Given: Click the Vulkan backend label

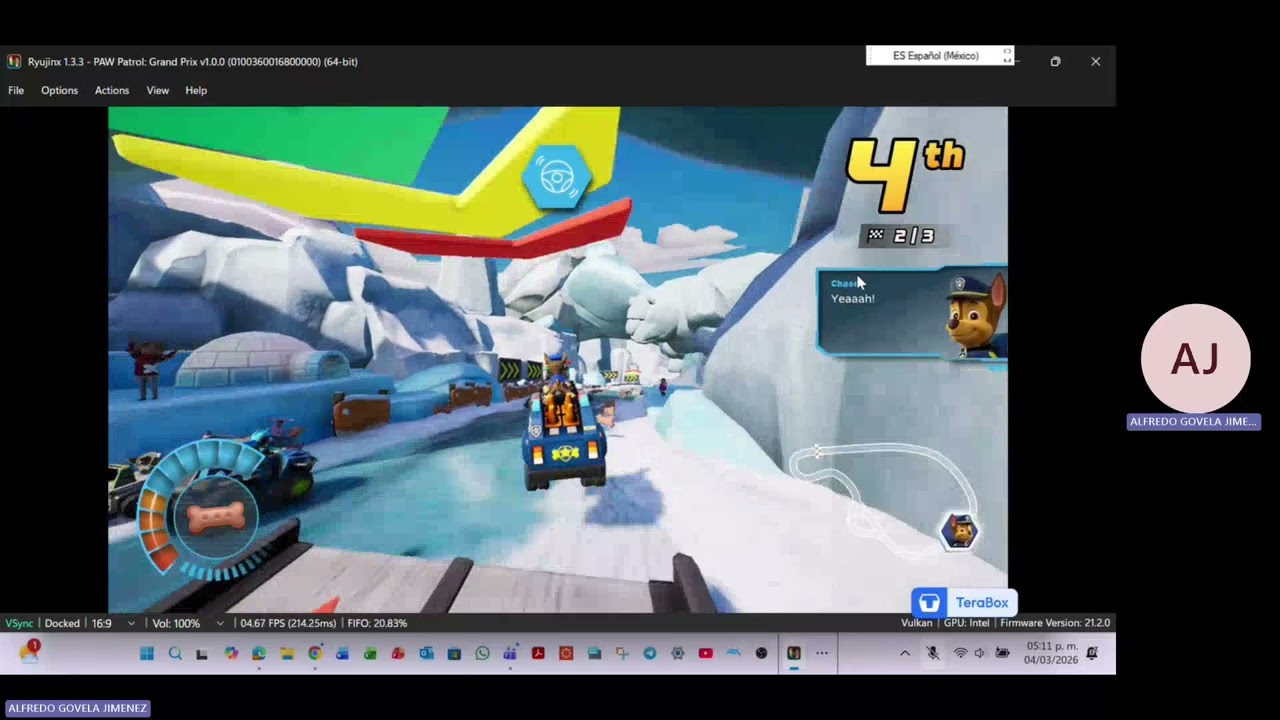Looking at the screenshot, I should (x=916, y=623).
